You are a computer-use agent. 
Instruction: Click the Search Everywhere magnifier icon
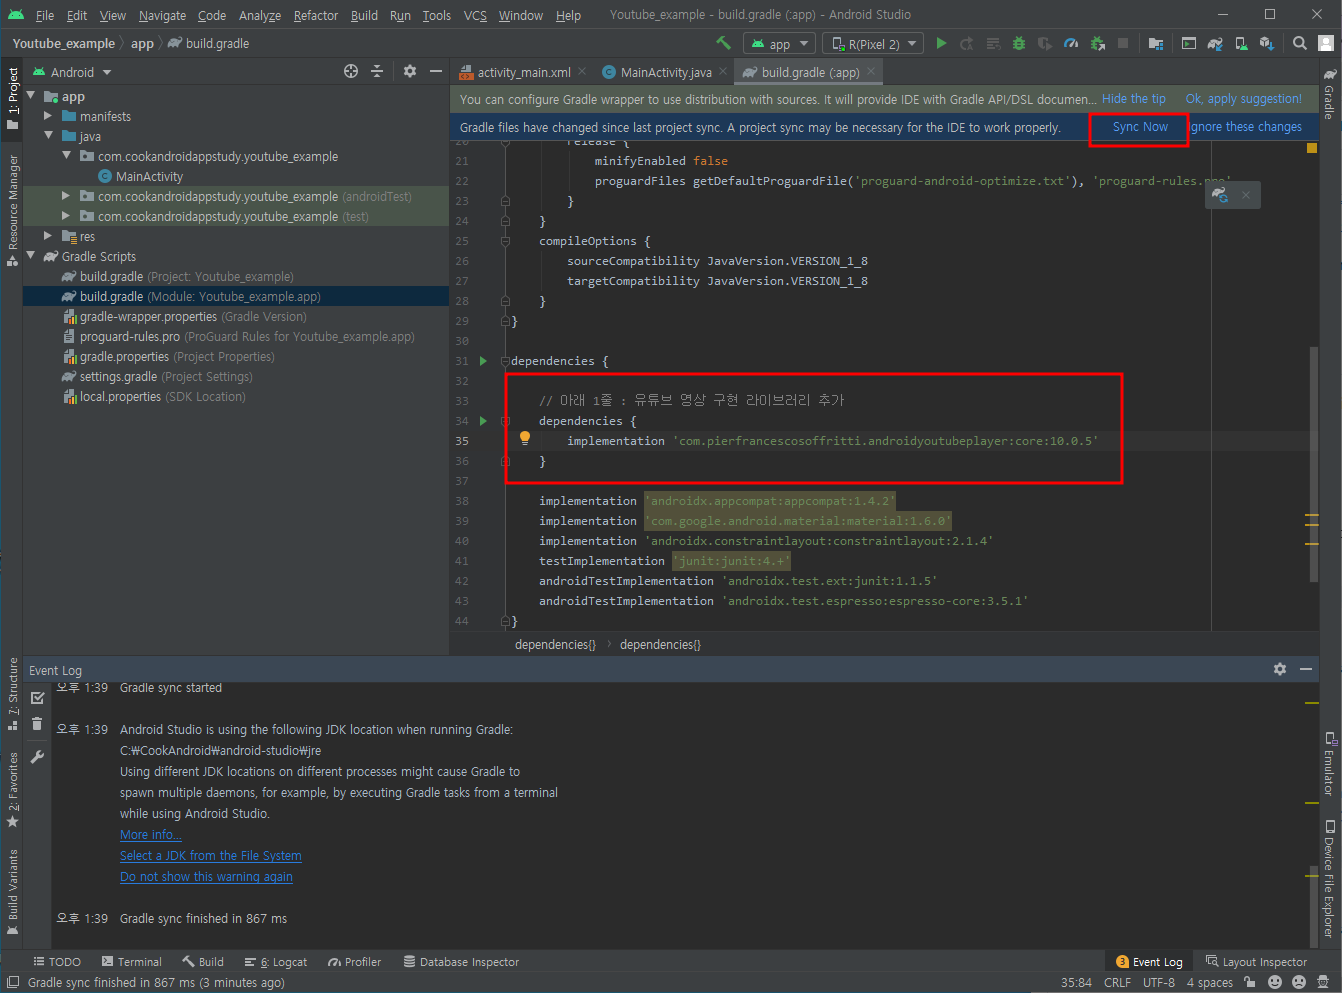1300,43
